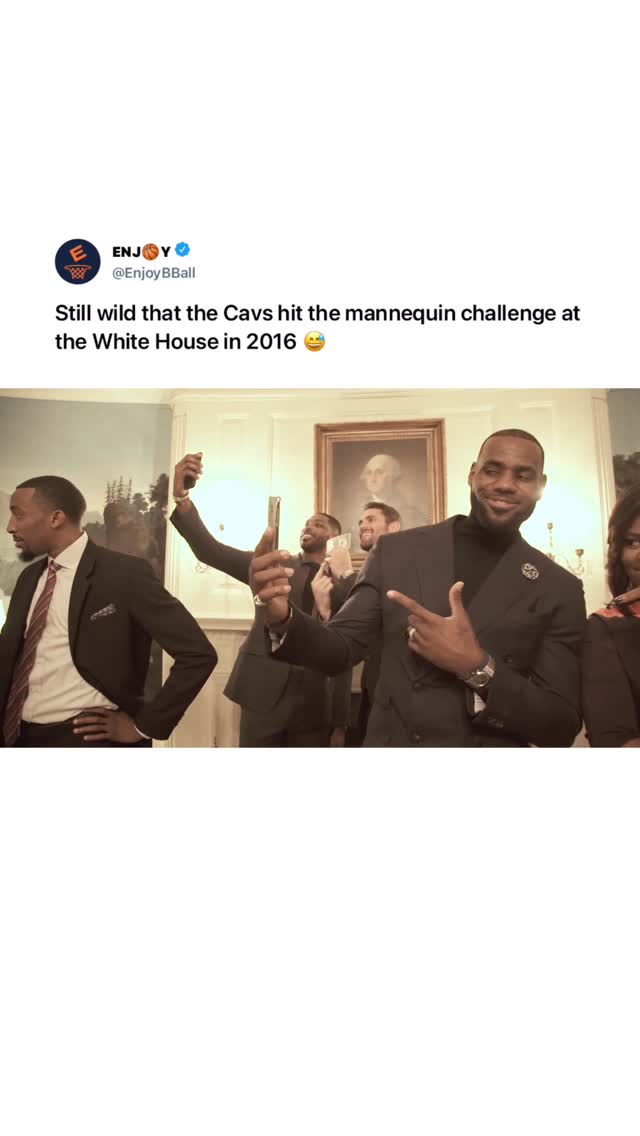Open the EnjoyBBall profile avatar
This screenshot has height=1136, width=640.
tap(78, 262)
